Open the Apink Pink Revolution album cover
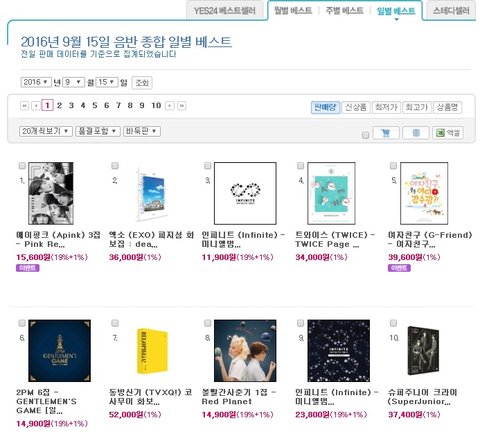 (51, 193)
